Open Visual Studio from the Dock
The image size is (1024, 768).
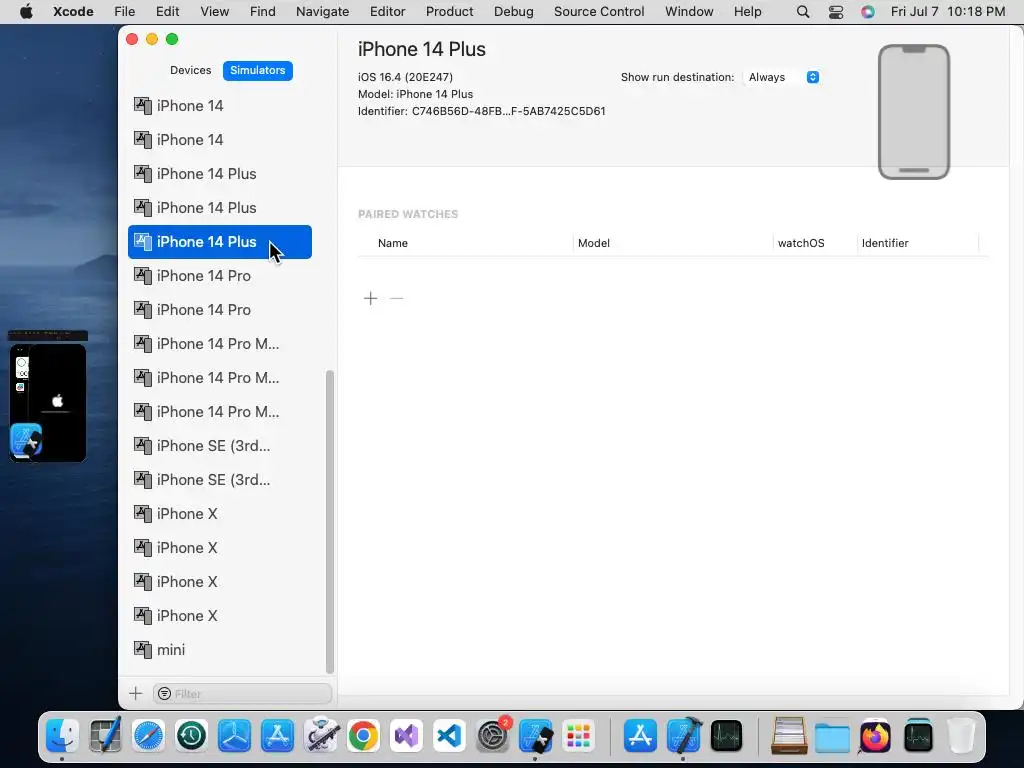click(x=406, y=736)
